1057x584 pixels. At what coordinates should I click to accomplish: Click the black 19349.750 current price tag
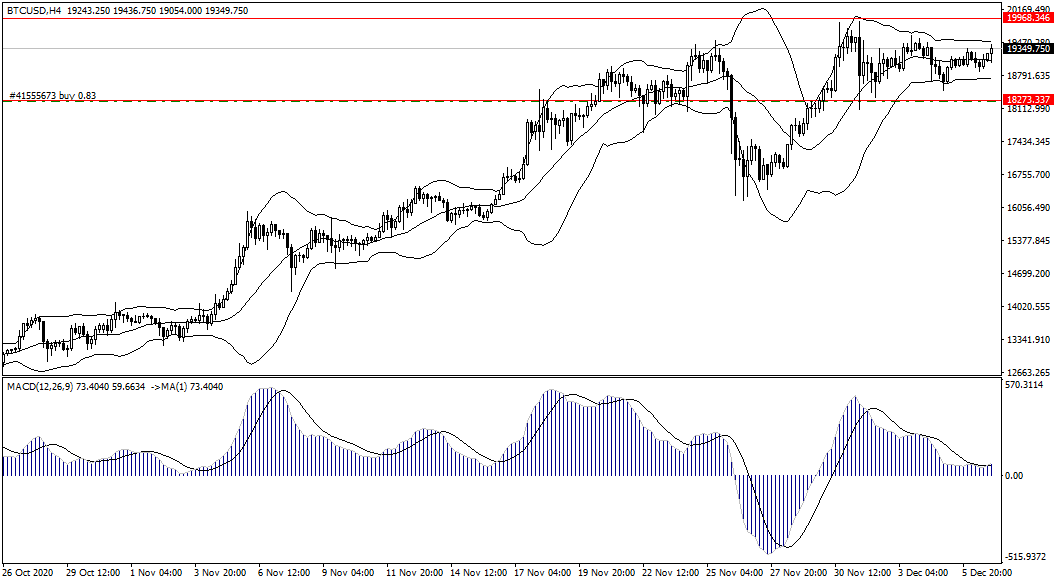(x=1027, y=48)
